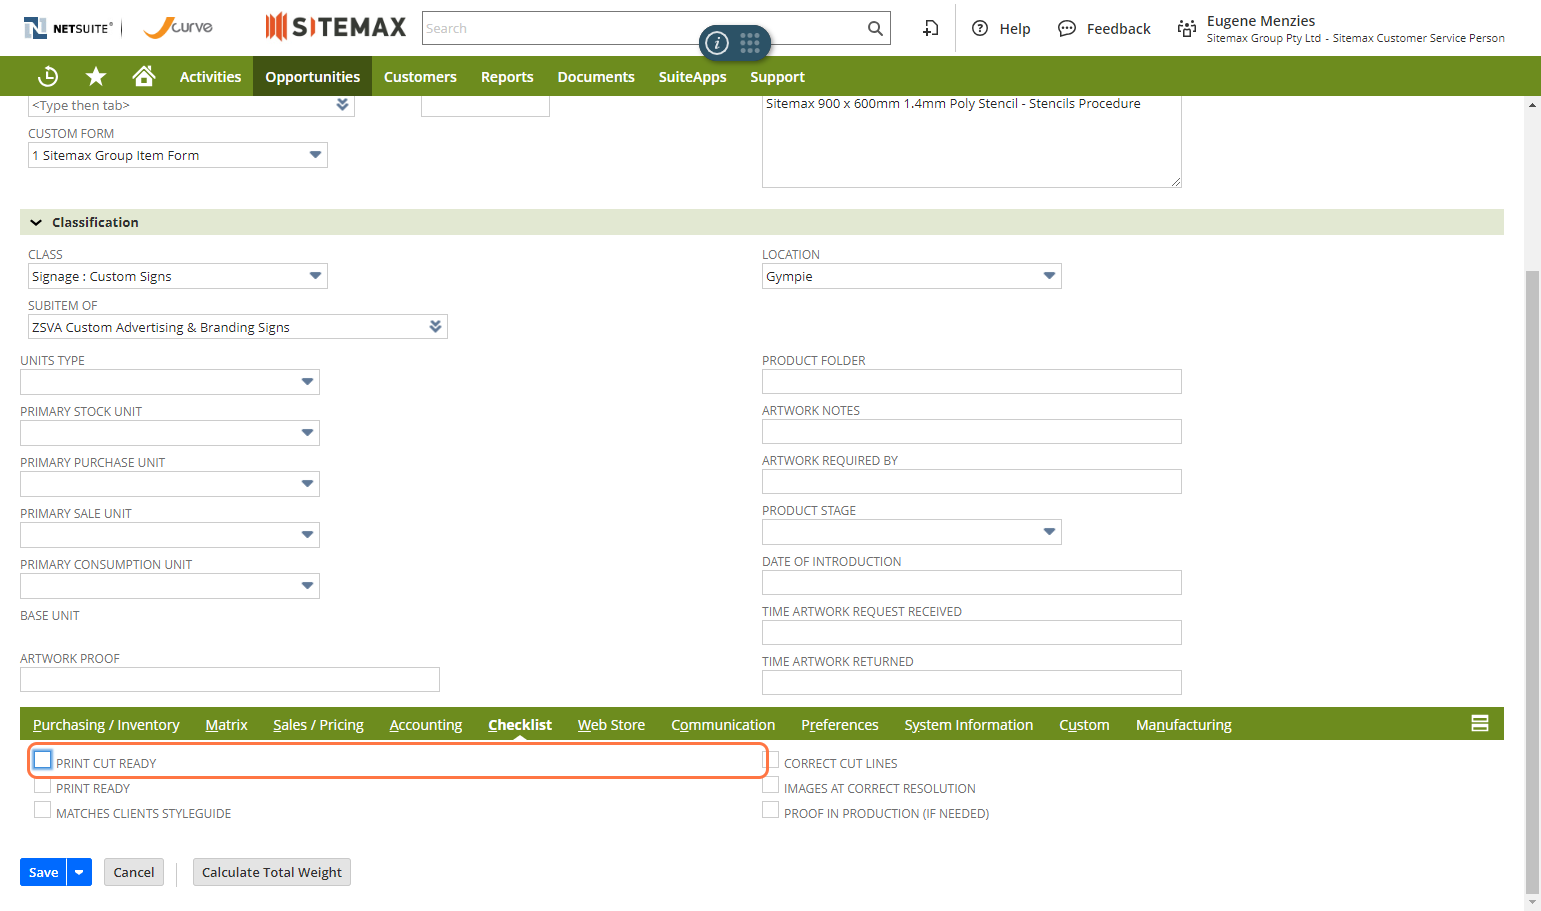Open the Recent Records clock icon
The width and height of the screenshot is (1541, 911).
48,76
